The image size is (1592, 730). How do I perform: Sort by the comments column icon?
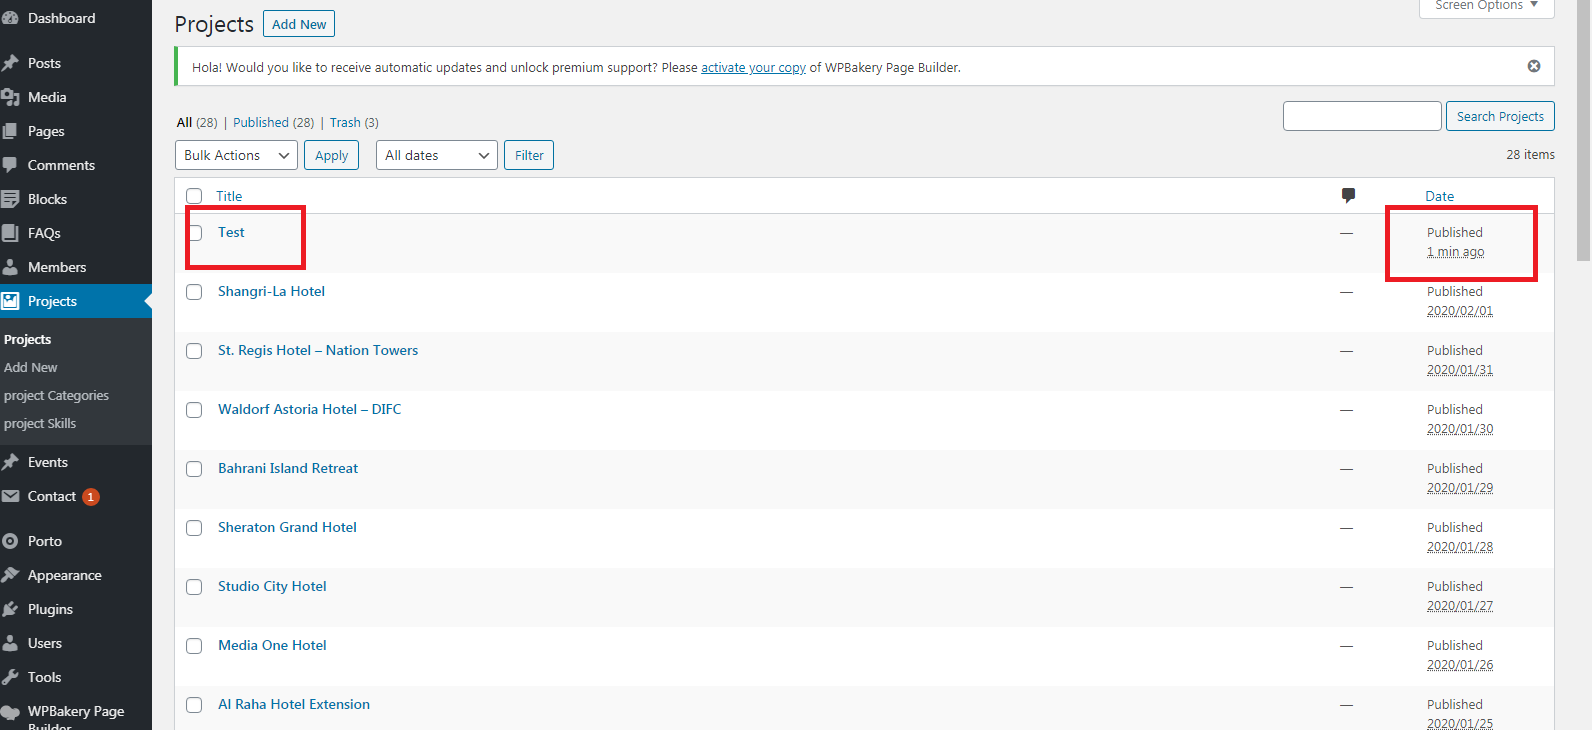(x=1348, y=195)
